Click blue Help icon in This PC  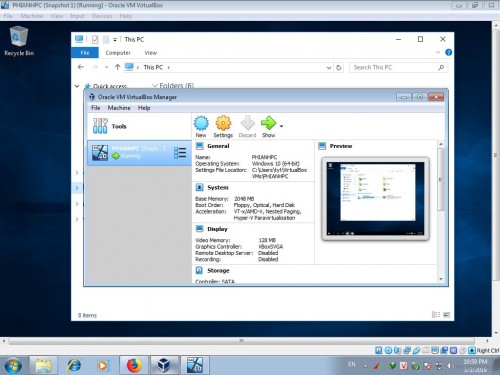tap(448, 52)
